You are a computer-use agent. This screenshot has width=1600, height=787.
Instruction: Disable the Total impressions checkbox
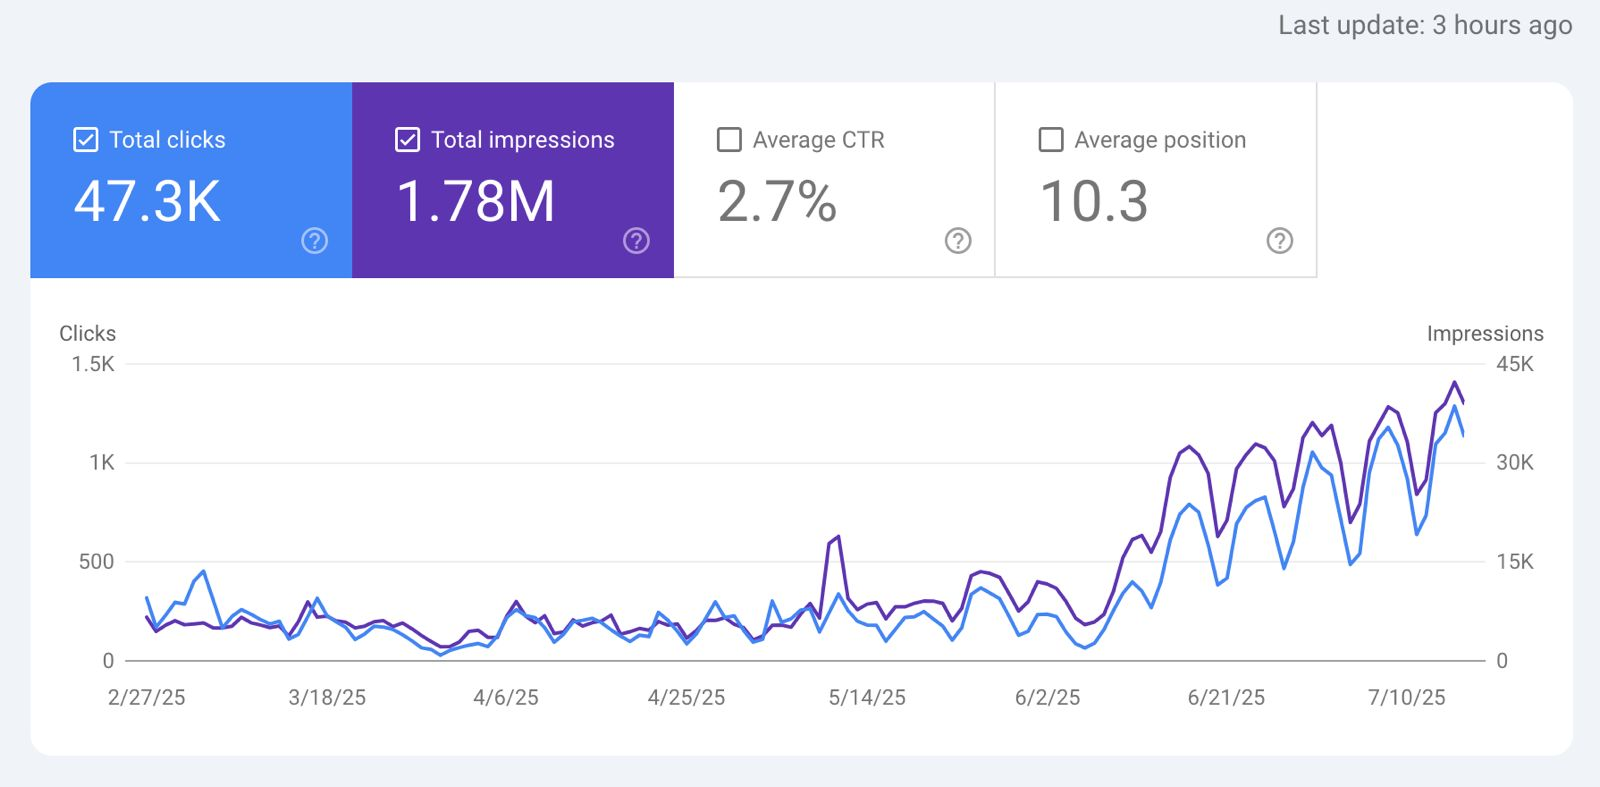(x=407, y=140)
